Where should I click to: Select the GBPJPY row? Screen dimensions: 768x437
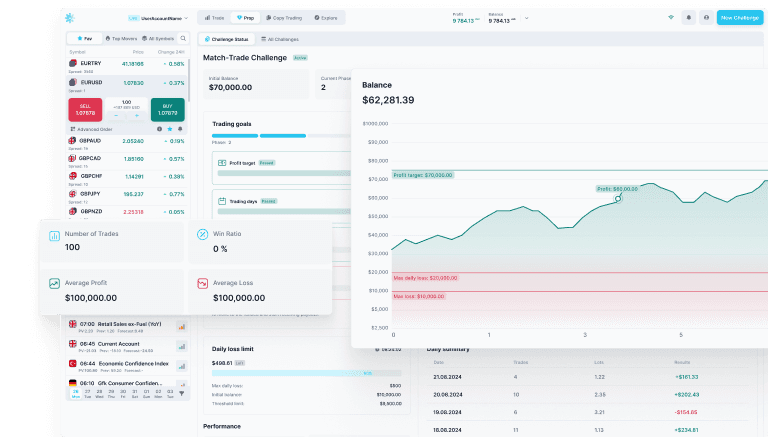point(126,196)
